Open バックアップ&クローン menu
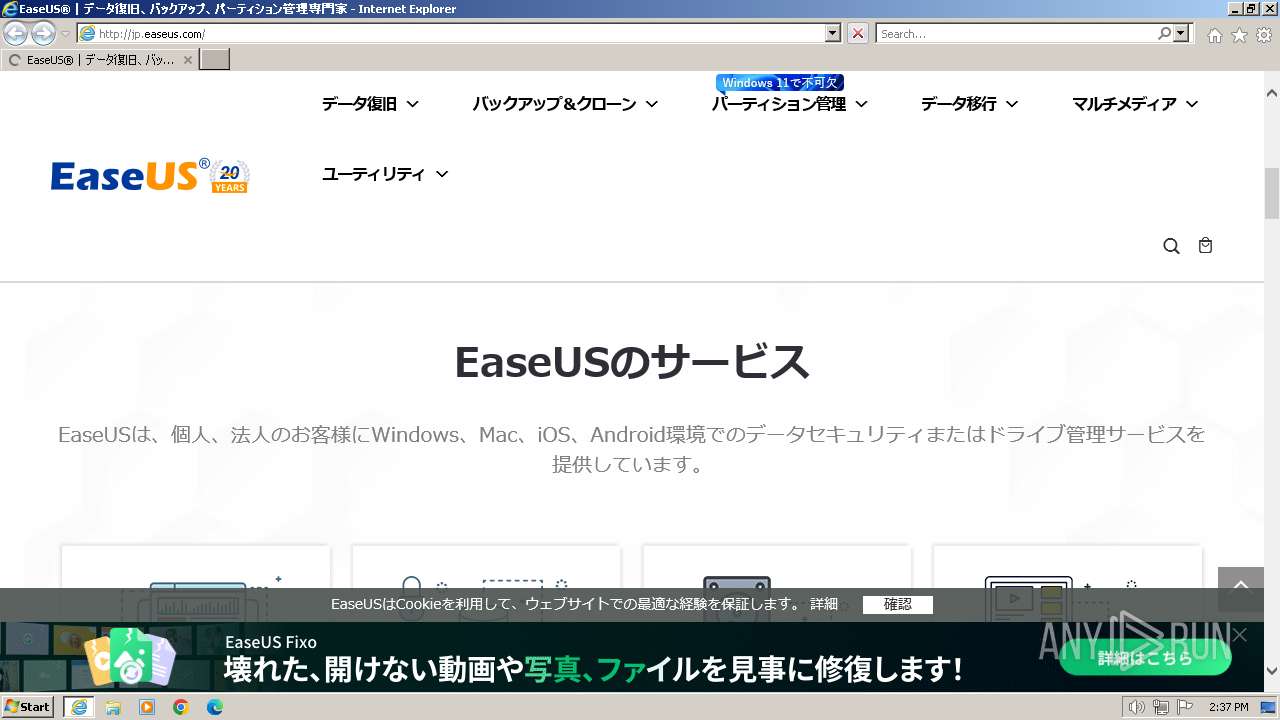Screen dimensions: 1280x720 [565, 104]
